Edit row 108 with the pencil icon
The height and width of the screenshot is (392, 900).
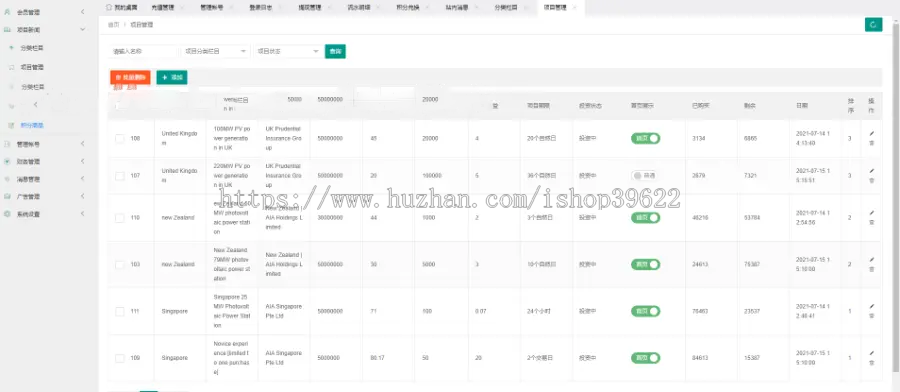tap(872, 133)
